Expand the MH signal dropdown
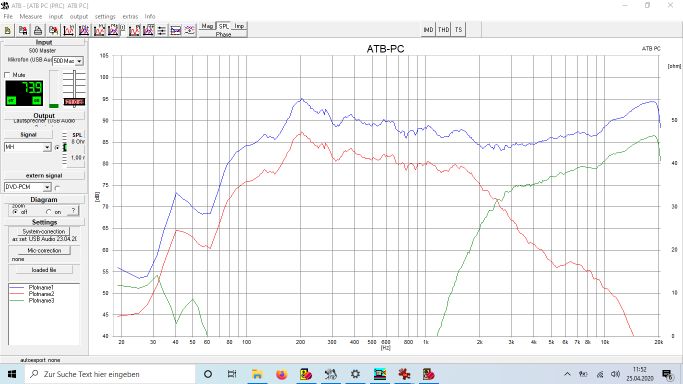This screenshot has width=683, height=384. coord(47,148)
